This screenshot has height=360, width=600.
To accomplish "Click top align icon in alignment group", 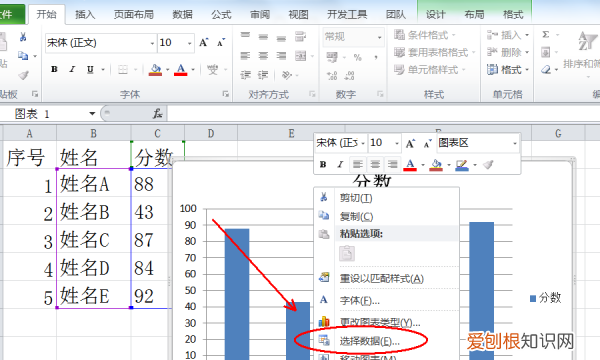I will tap(245, 36).
